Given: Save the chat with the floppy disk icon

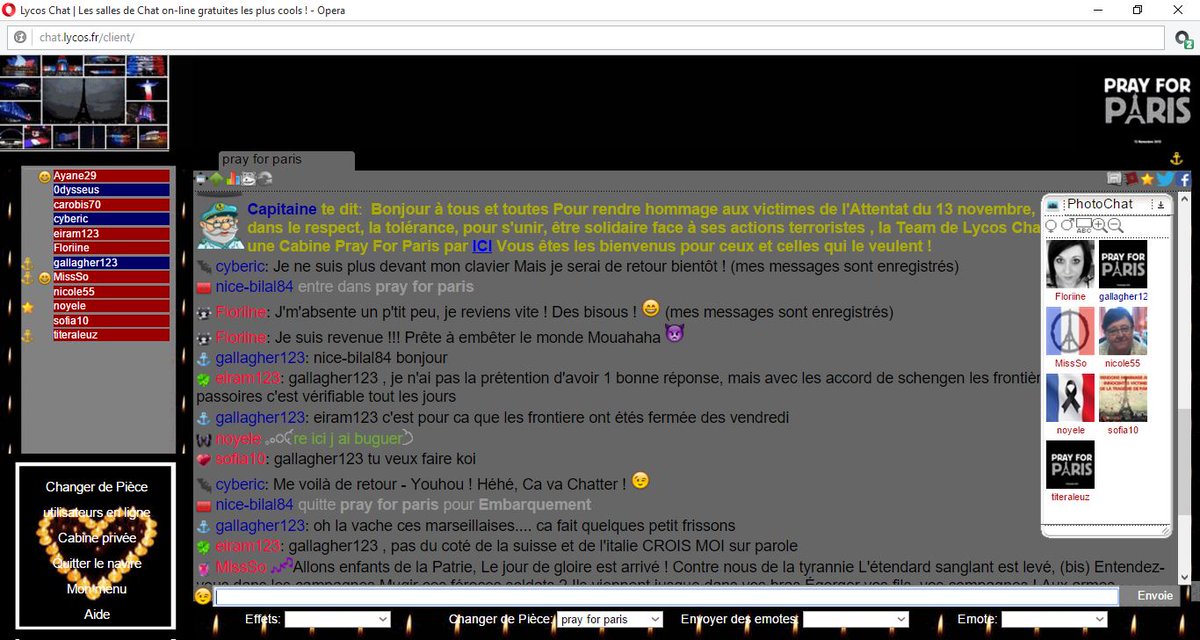Looking at the screenshot, I should pos(1114,177).
